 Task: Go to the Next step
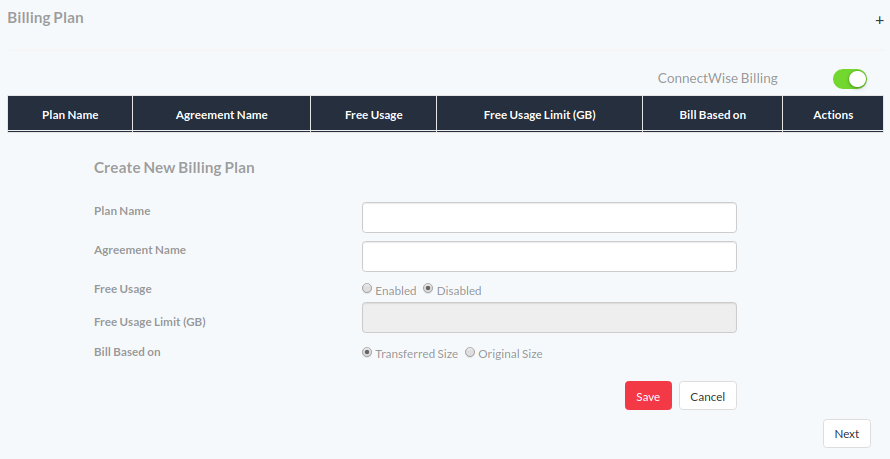[847, 433]
